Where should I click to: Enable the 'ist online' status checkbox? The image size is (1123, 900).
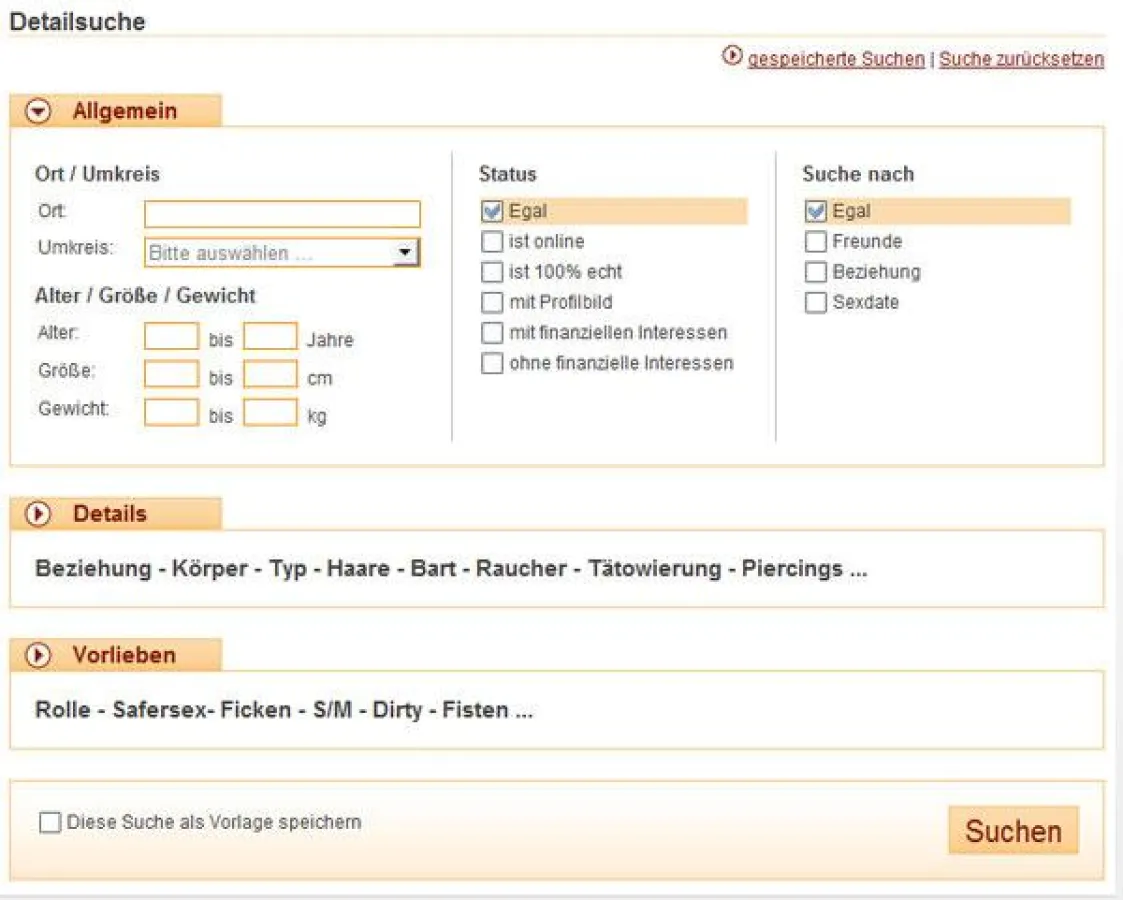click(492, 242)
